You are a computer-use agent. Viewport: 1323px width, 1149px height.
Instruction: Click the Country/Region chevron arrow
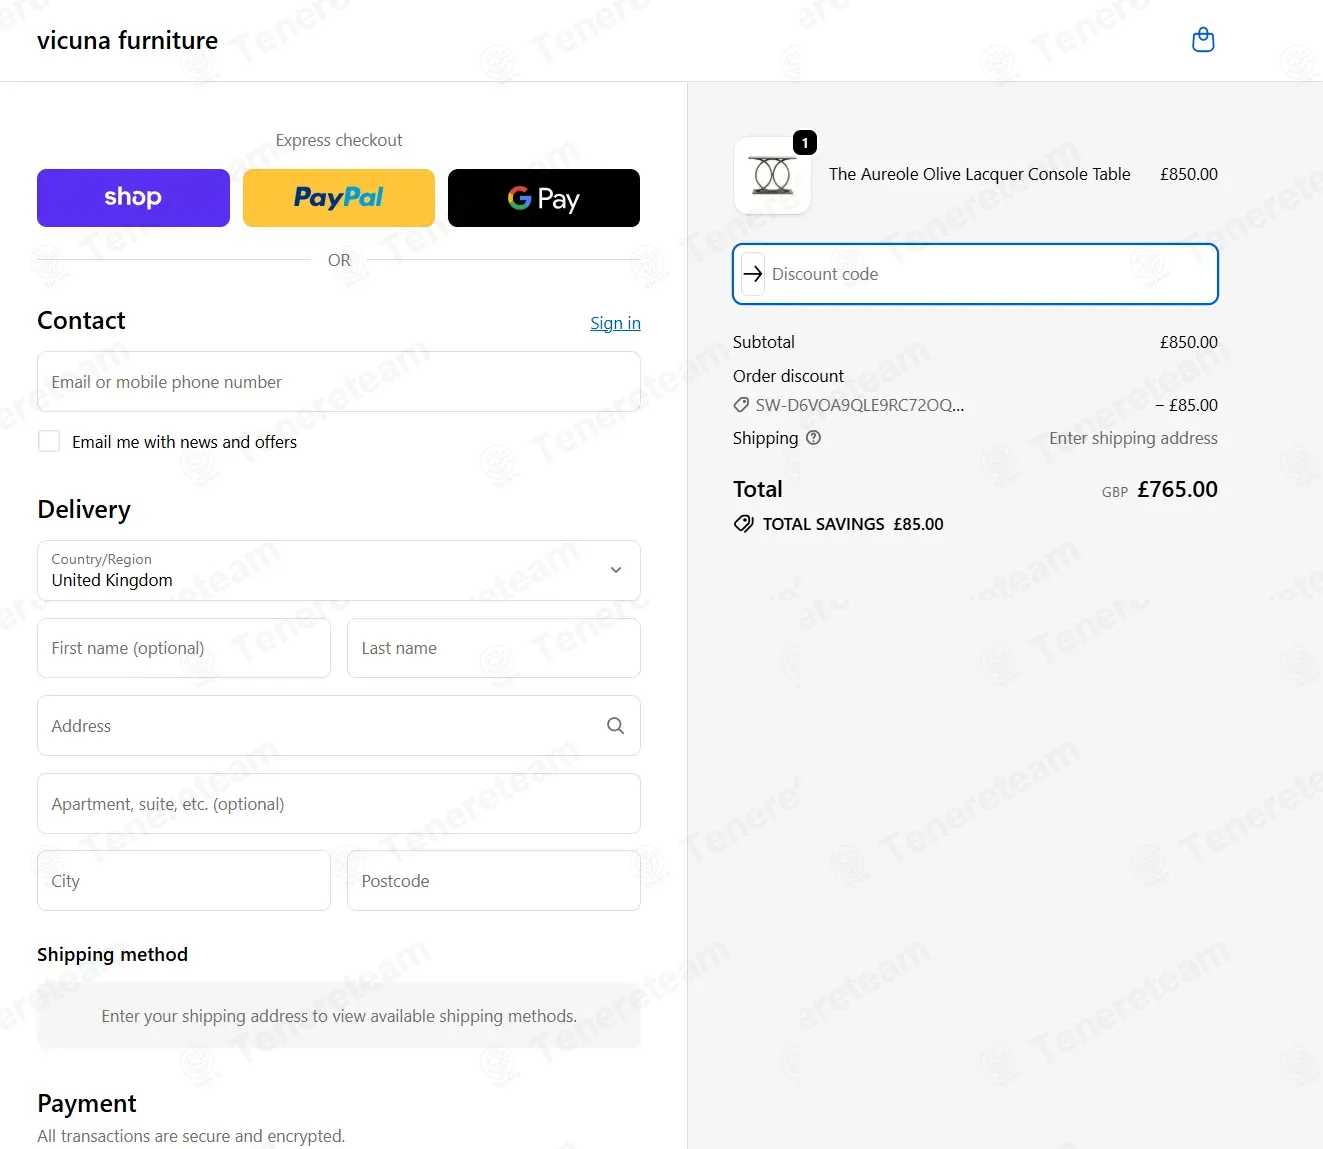pos(616,570)
